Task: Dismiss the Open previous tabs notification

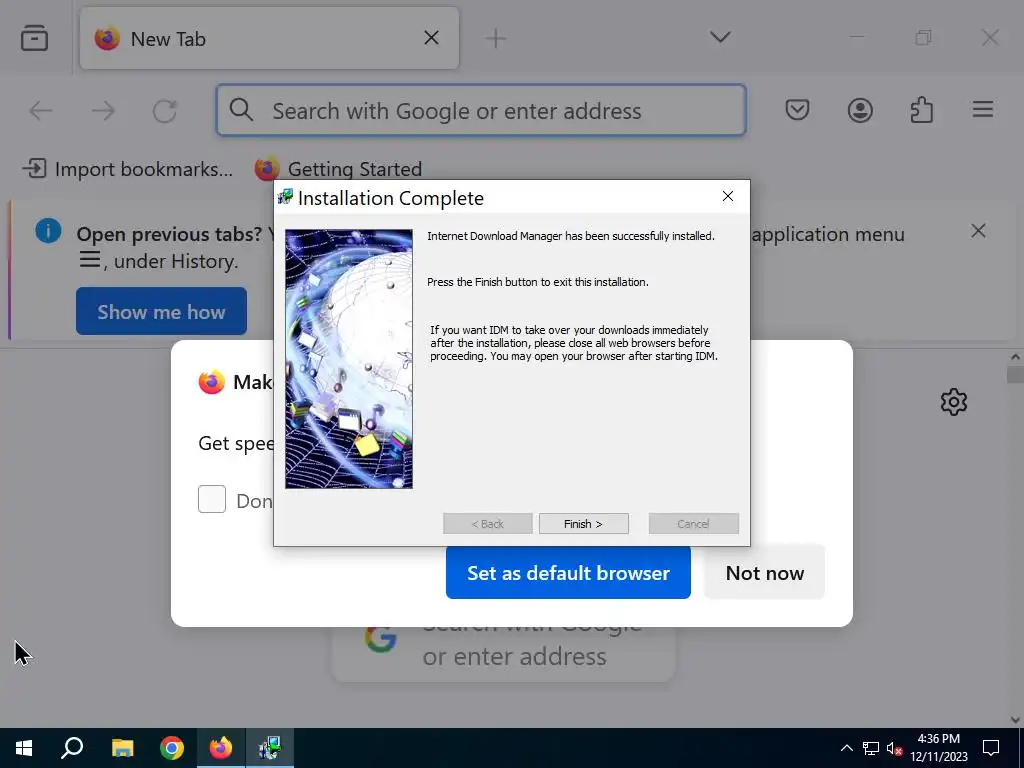Action: coord(978,231)
